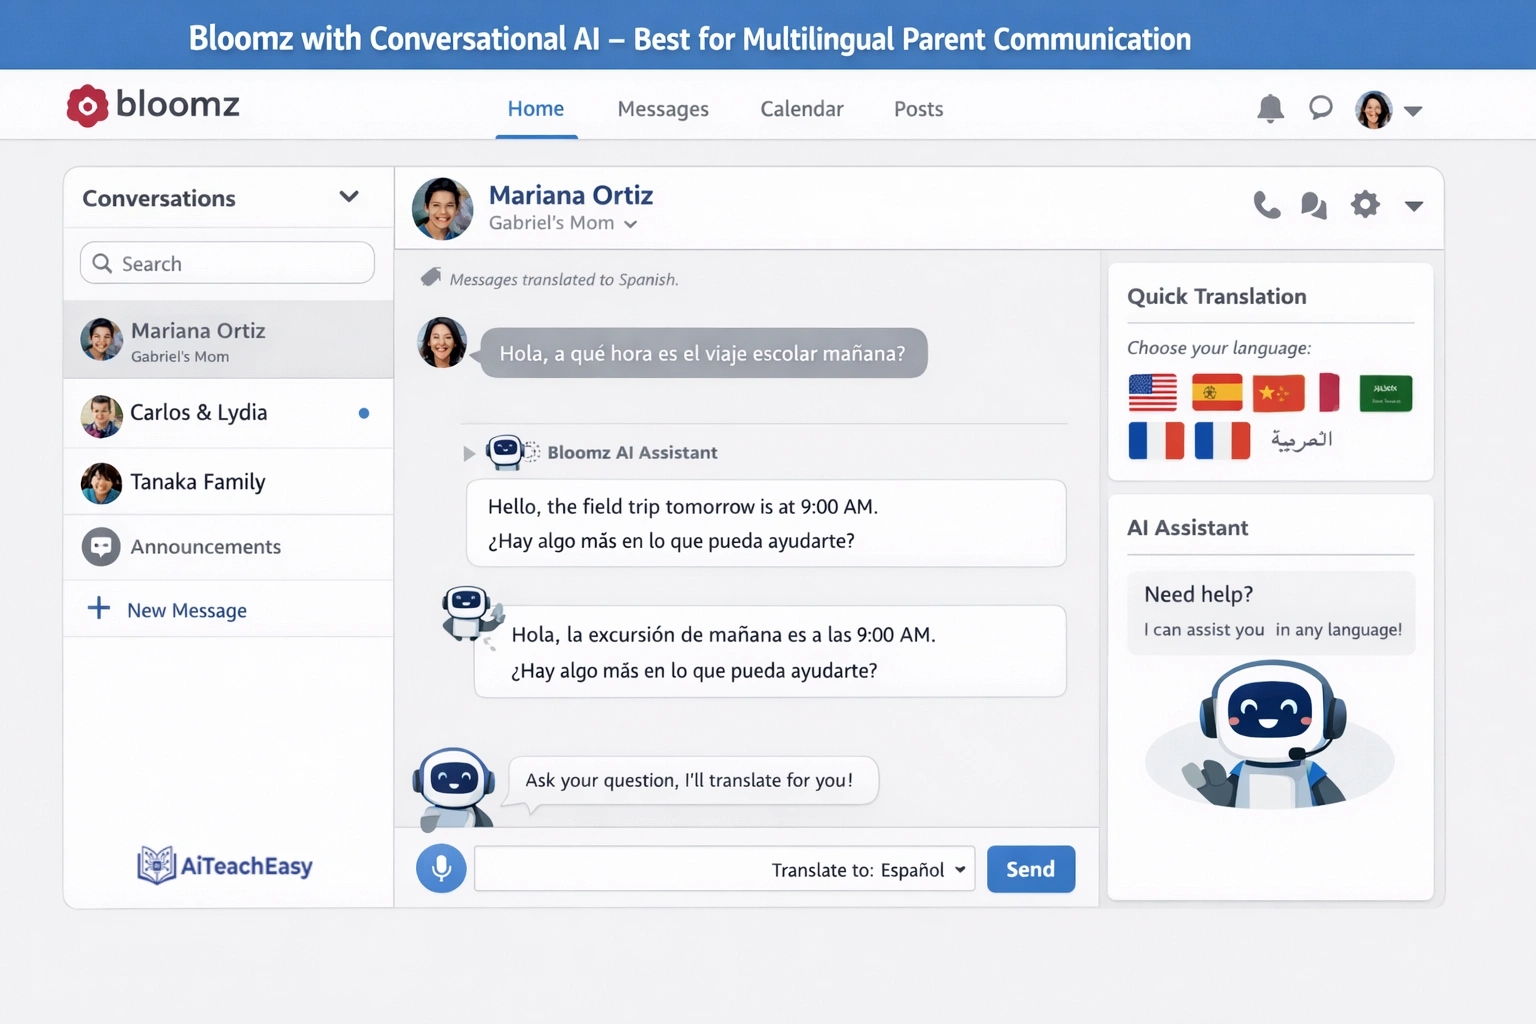Click the Send button
The height and width of the screenshot is (1024, 1536).
1030,868
